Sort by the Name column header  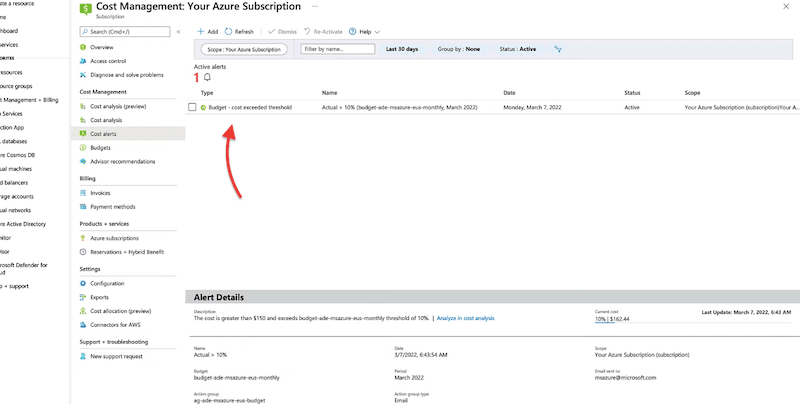(x=330, y=93)
